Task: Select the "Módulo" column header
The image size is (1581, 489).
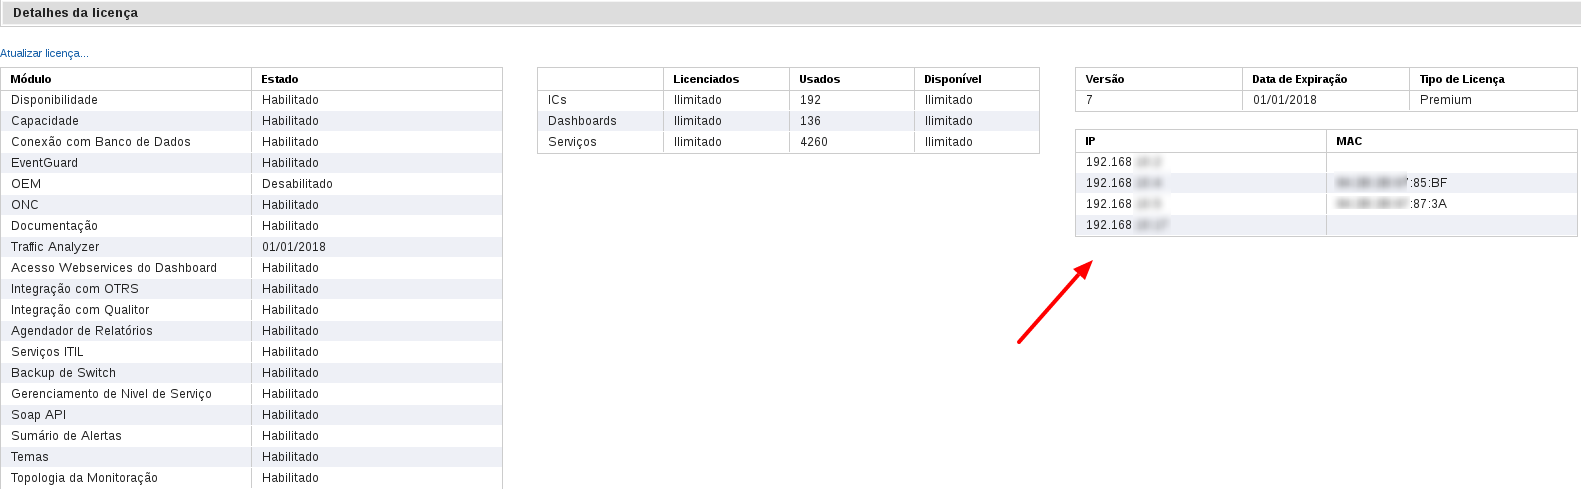Action: tap(31, 79)
